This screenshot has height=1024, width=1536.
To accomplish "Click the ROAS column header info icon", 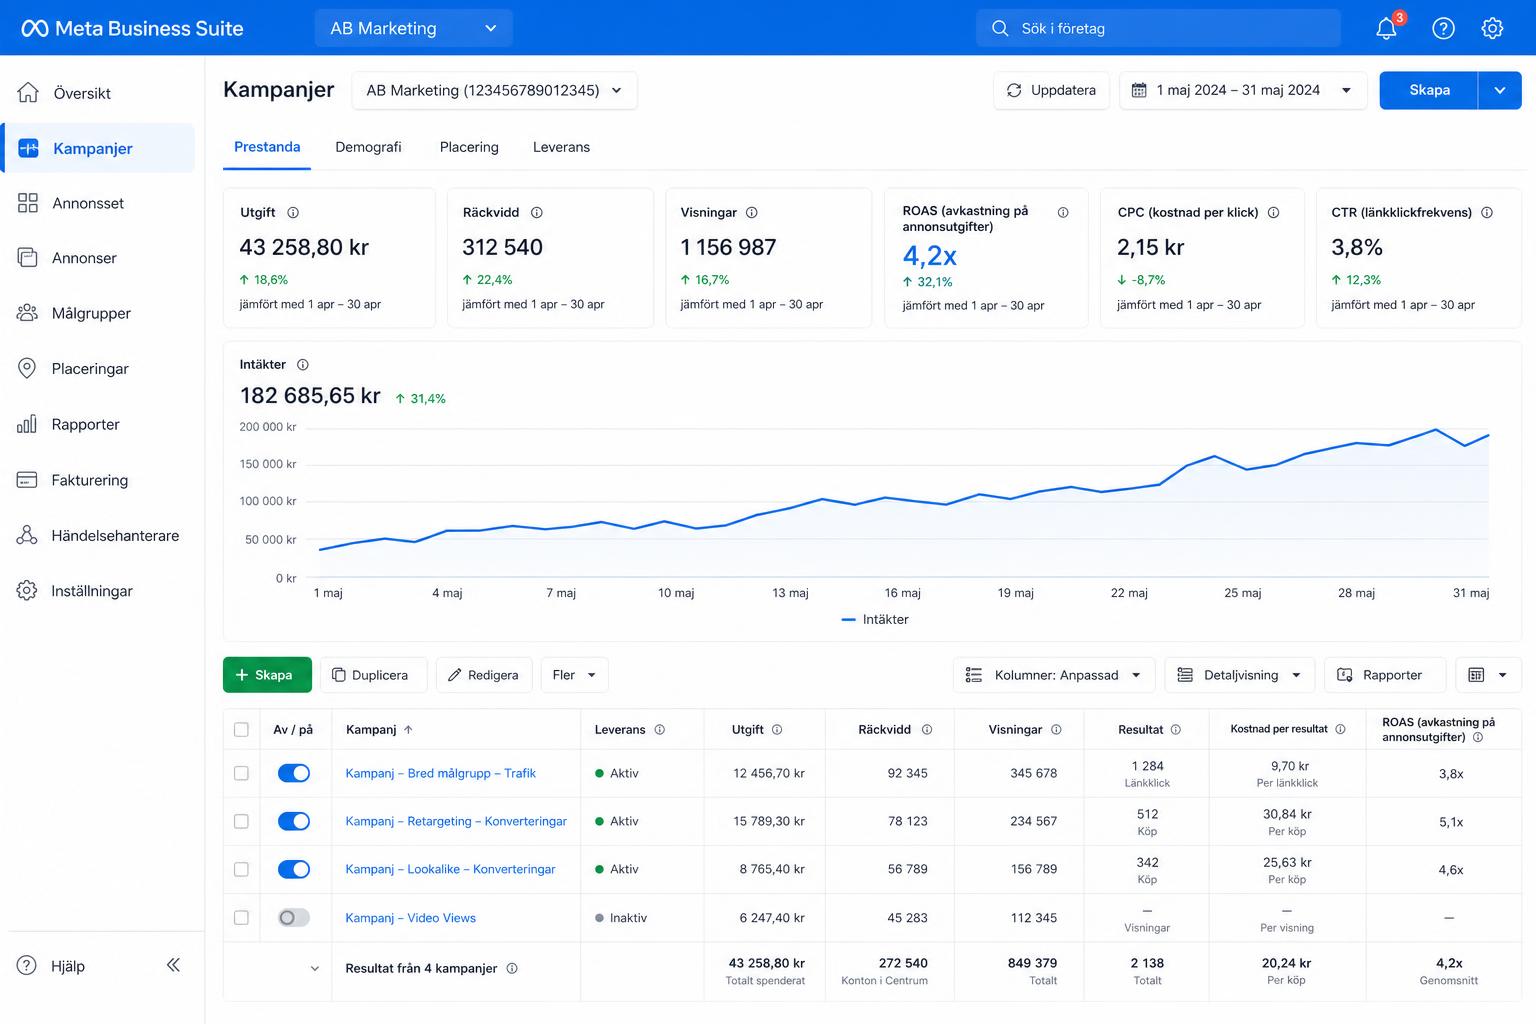I will coord(1478,738).
